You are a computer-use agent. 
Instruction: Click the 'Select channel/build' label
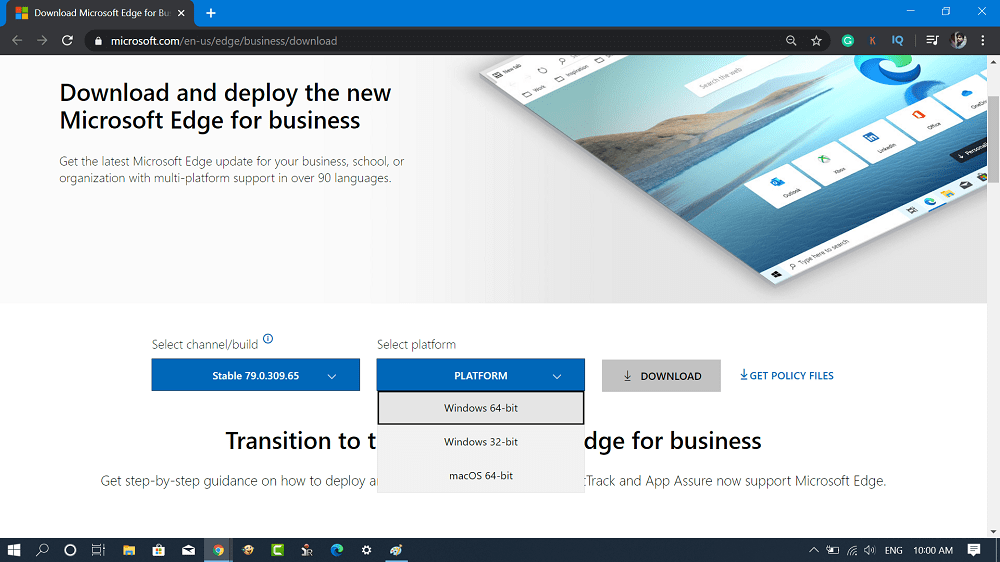pos(205,344)
